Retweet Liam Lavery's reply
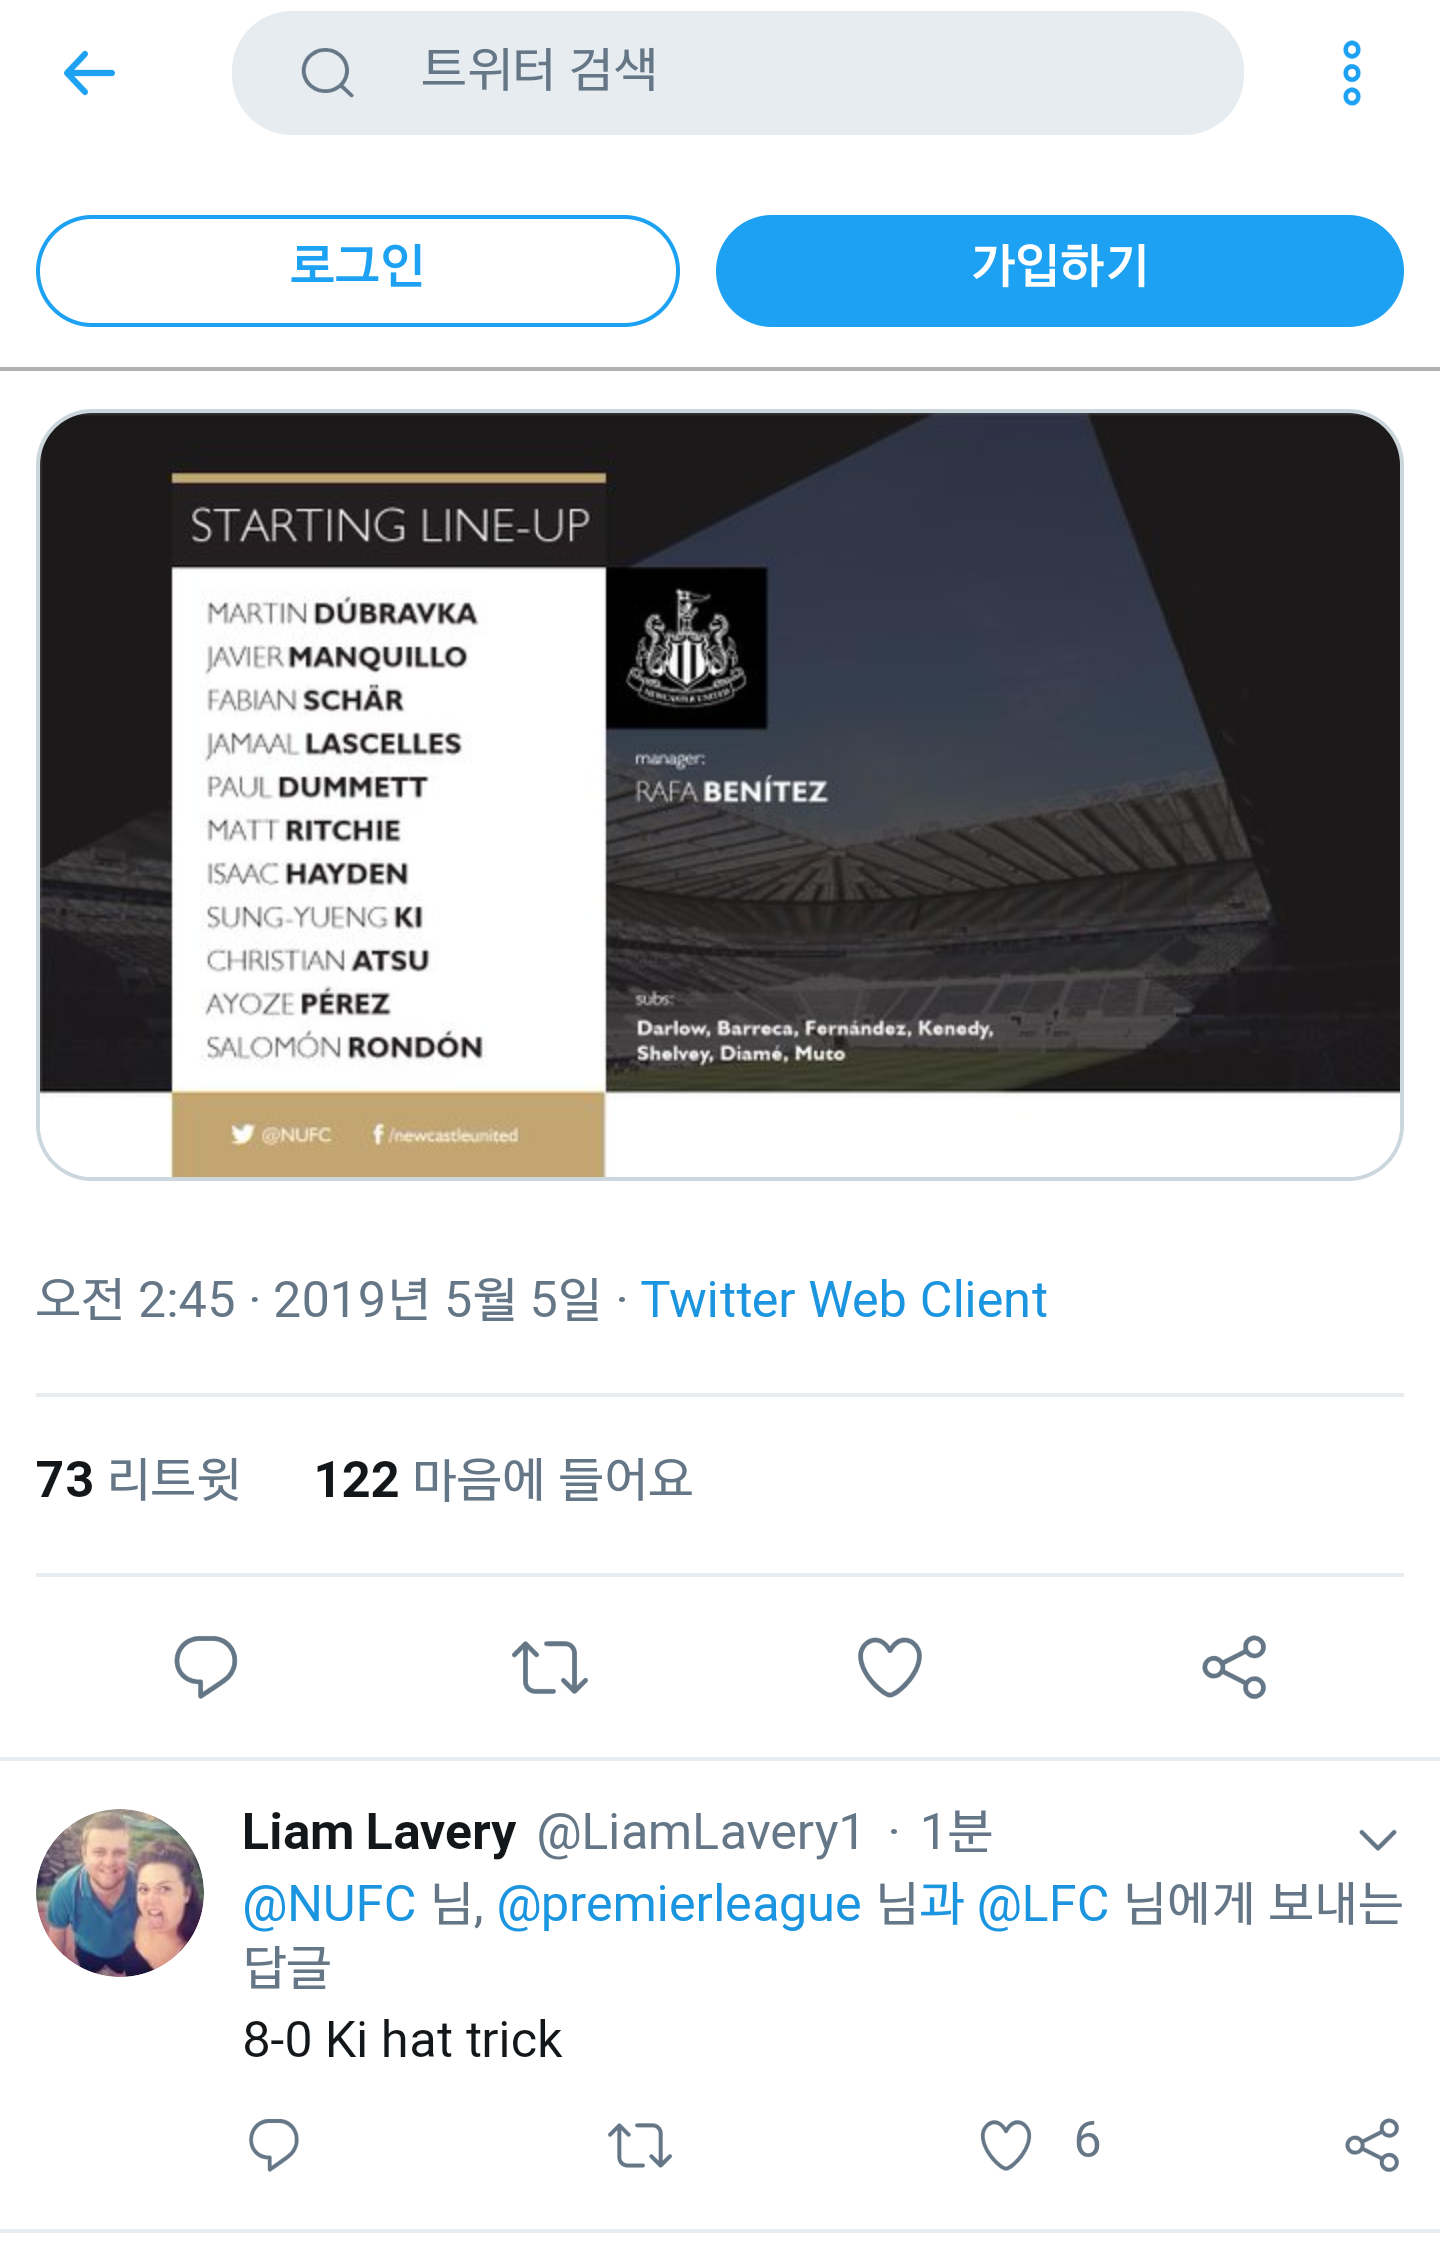The image size is (1440, 2253). point(639,2144)
